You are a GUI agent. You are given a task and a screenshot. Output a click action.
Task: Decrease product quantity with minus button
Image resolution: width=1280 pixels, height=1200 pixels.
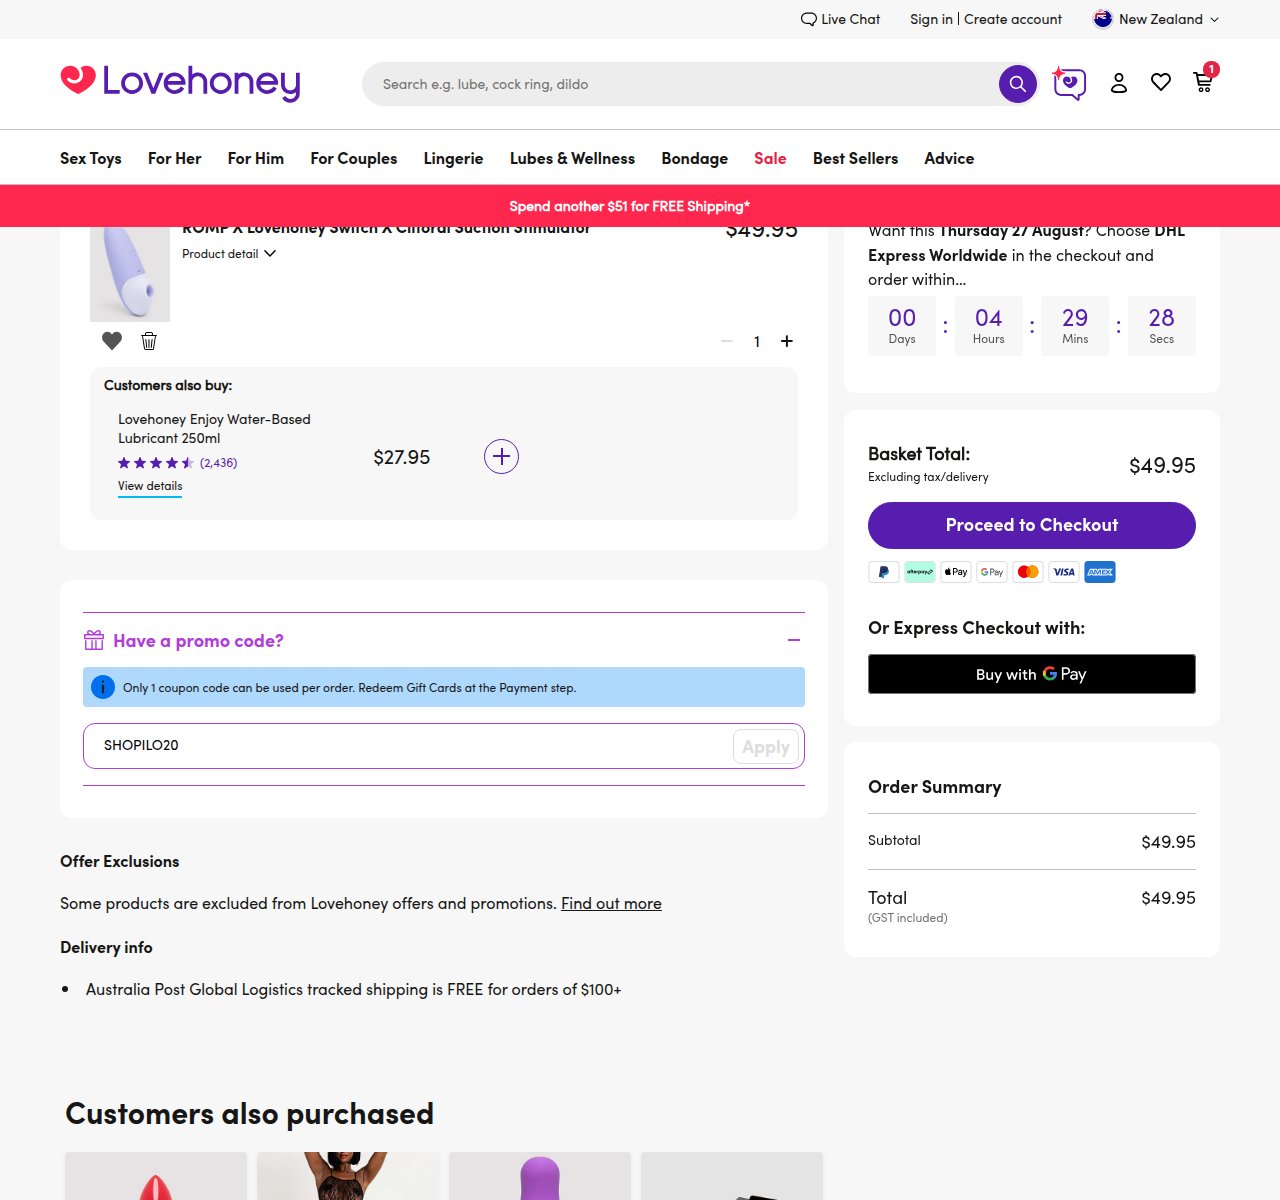pyautogui.click(x=727, y=341)
